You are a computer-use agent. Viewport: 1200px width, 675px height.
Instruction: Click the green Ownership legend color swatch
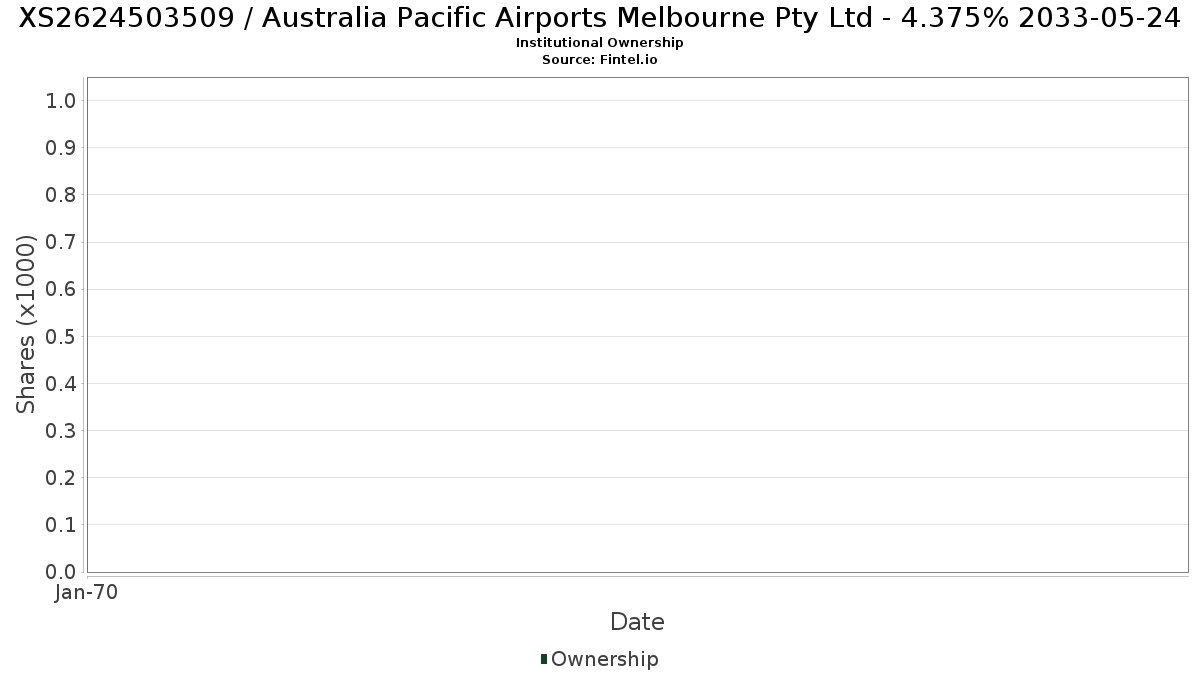(544, 658)
